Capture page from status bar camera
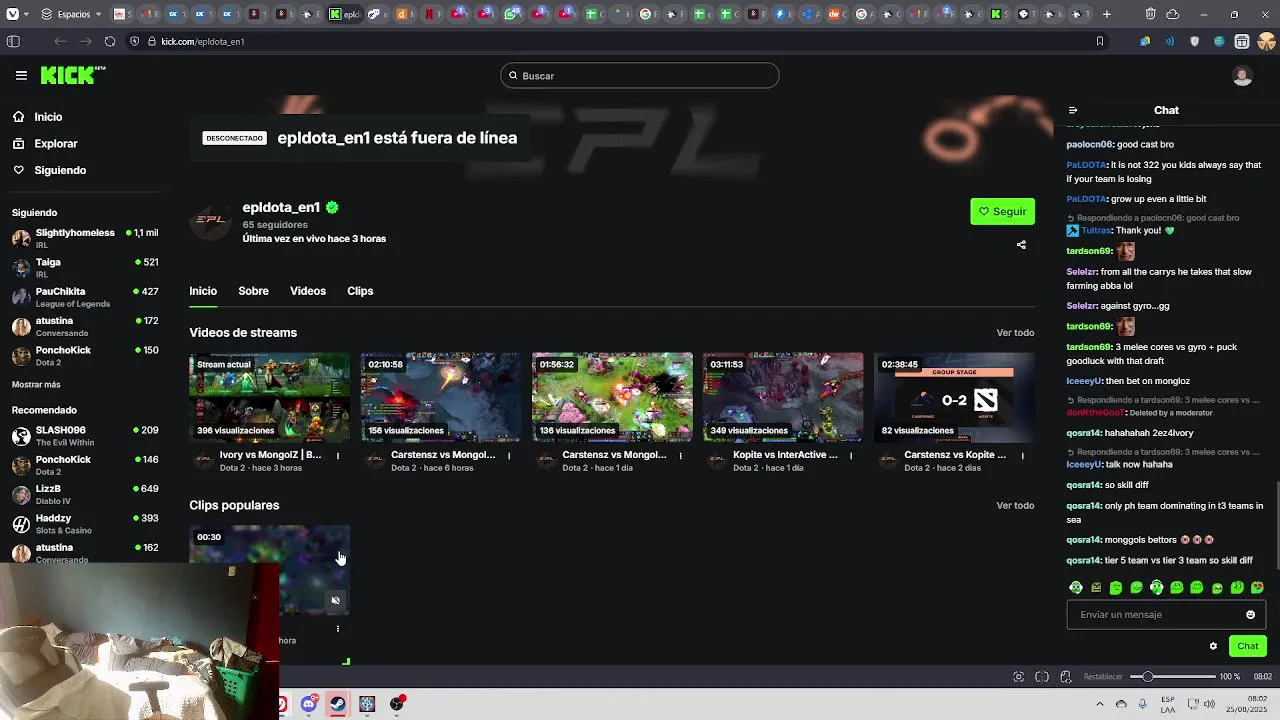Image resolution: width=1280 pixels, height=720 pixels. tap(1018, 677)
